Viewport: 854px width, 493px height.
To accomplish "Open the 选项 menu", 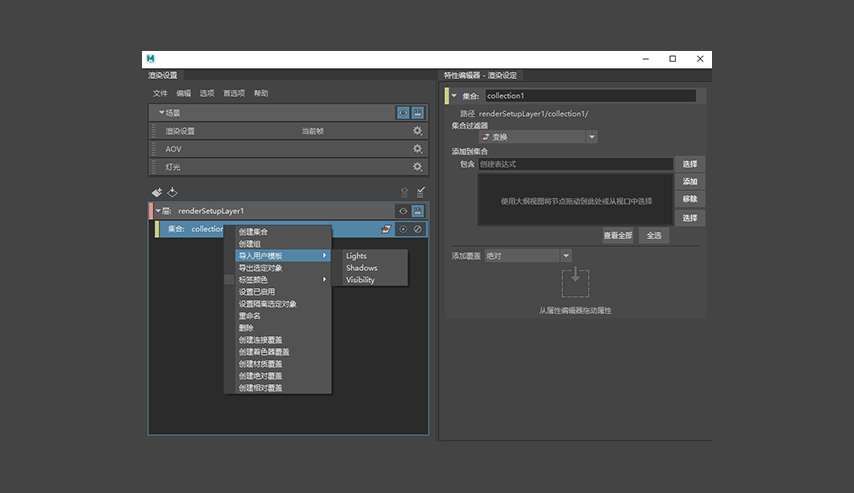I will point(207,93).
